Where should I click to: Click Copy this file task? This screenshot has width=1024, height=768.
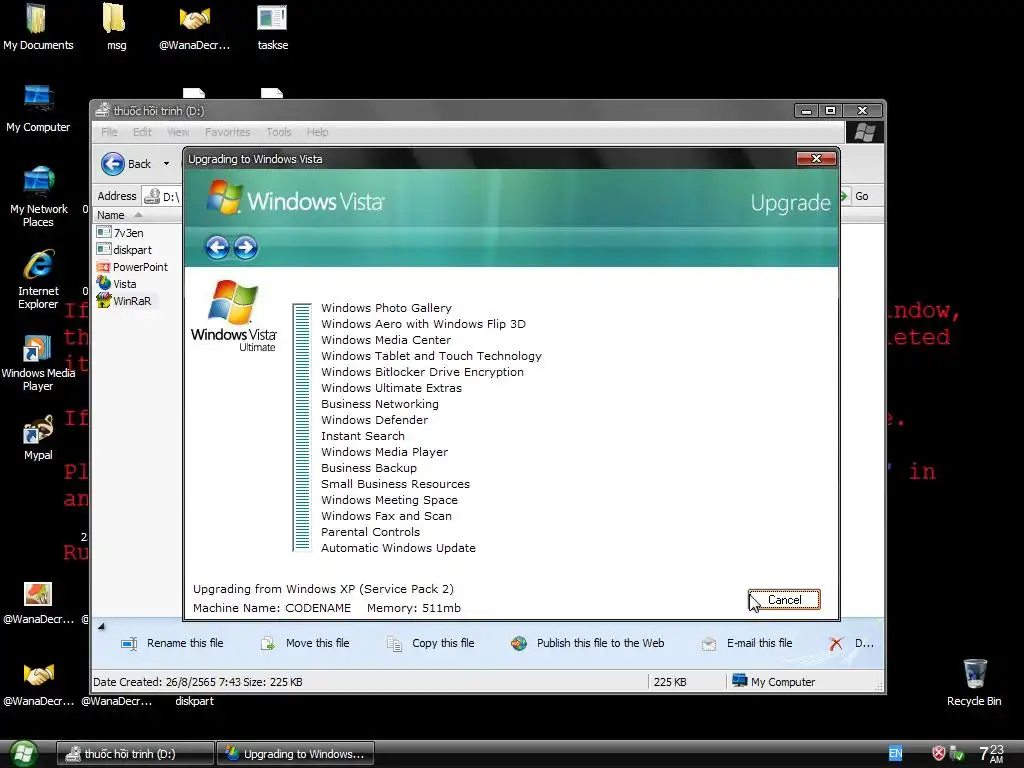point(430,643)
